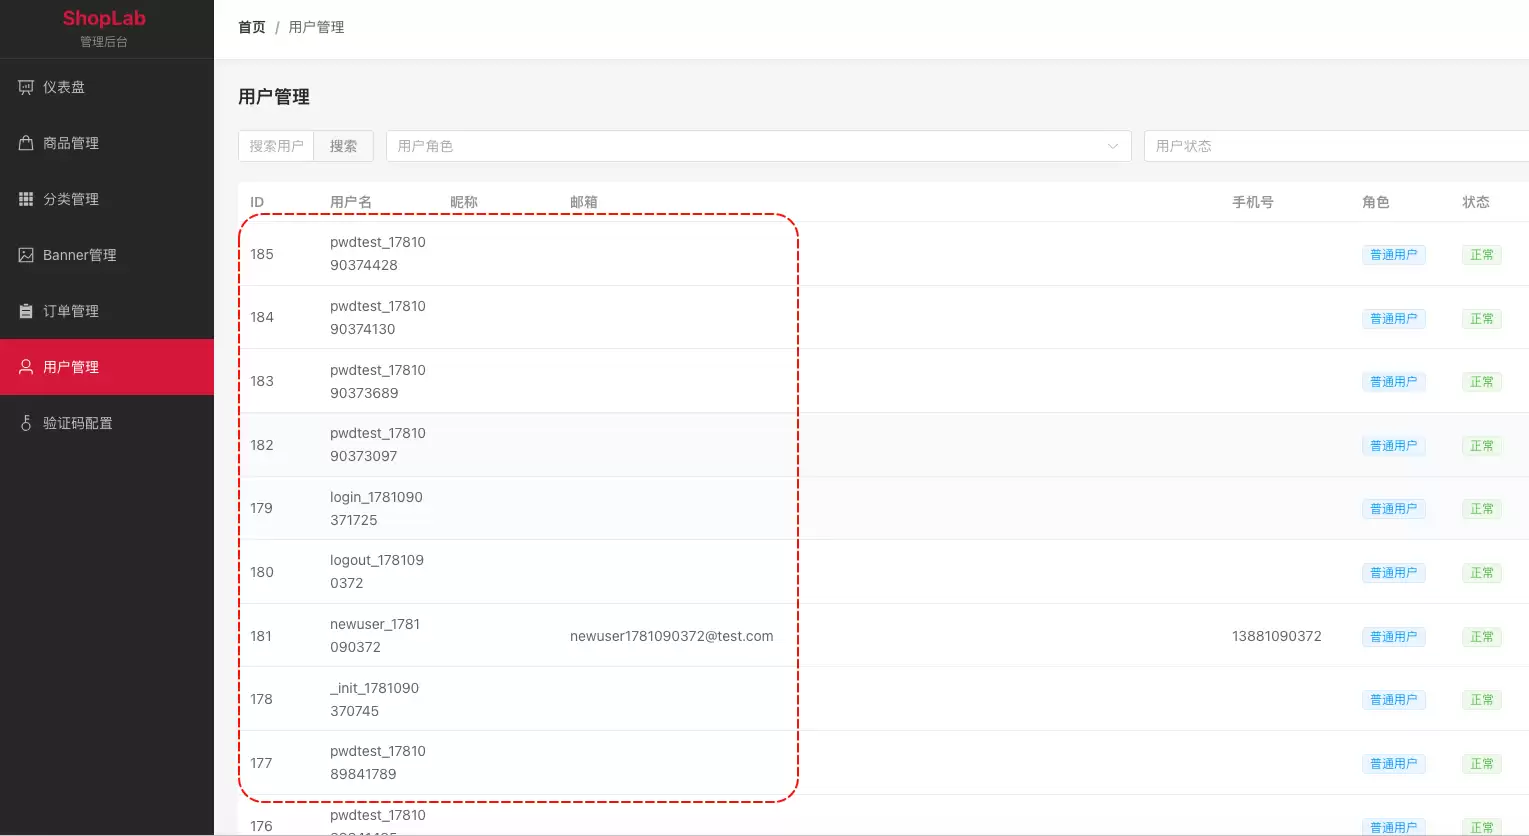1529x836 pixels.
Task: Click email newuser1781090372@test.com
Action: click(672, 636)
